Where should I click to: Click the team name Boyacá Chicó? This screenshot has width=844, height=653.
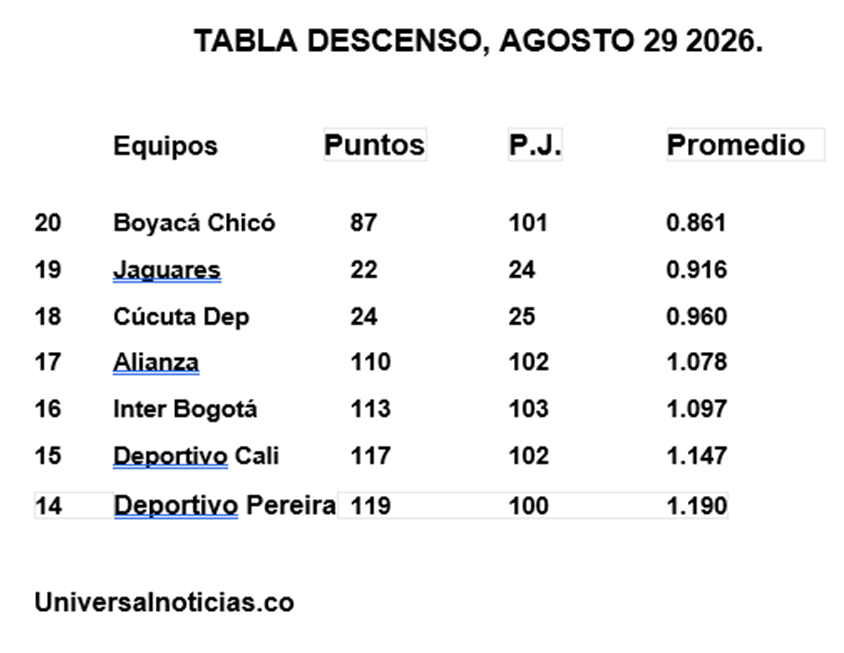[x=194, y=223]
